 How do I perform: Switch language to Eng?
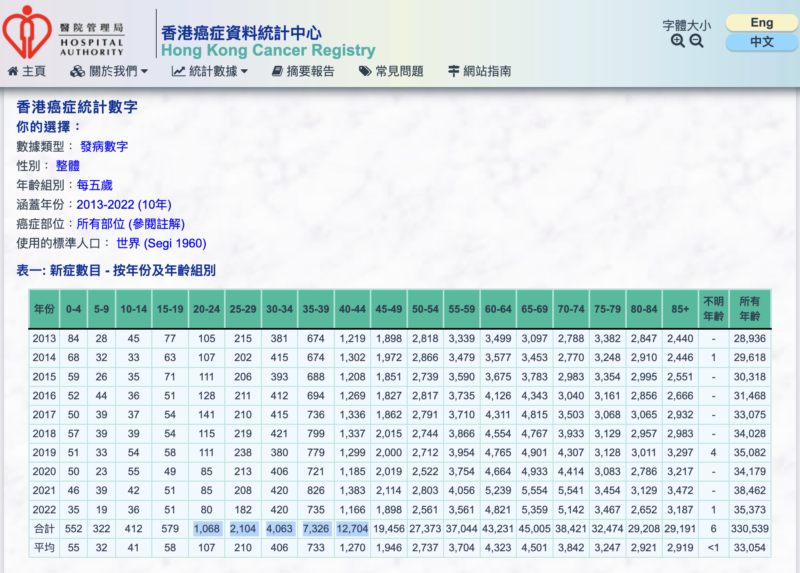coord(762,22)
